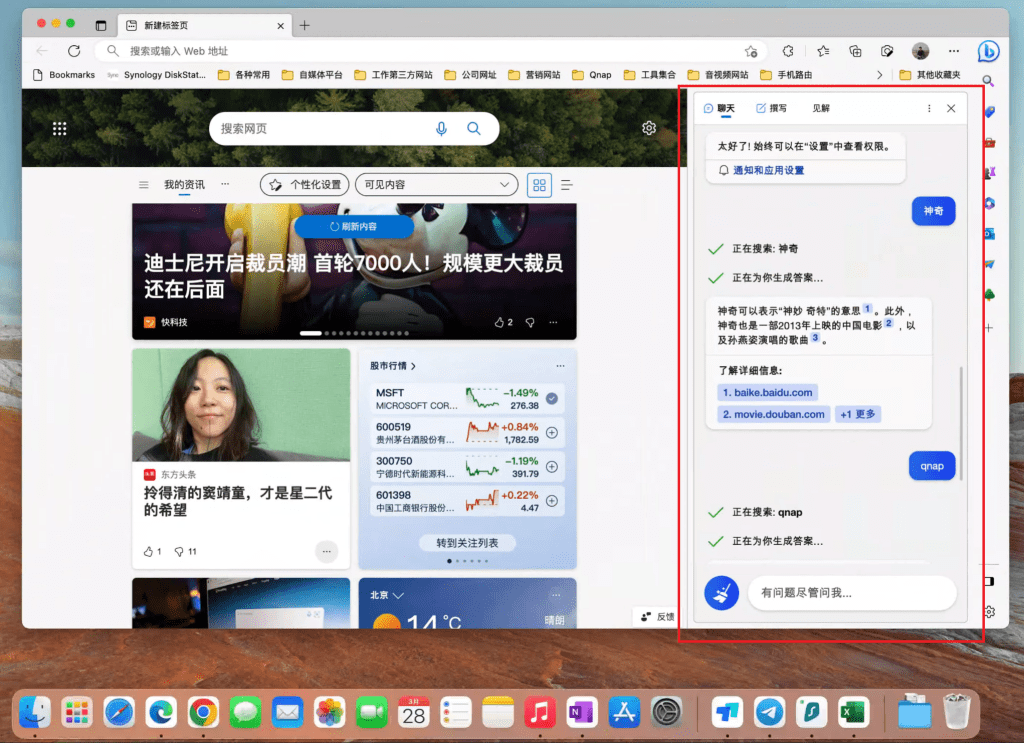Viewport: 1024px width, 743px height.
Task: Click the profile avatar in the toolbar
Action: click(x=920, y=51)
